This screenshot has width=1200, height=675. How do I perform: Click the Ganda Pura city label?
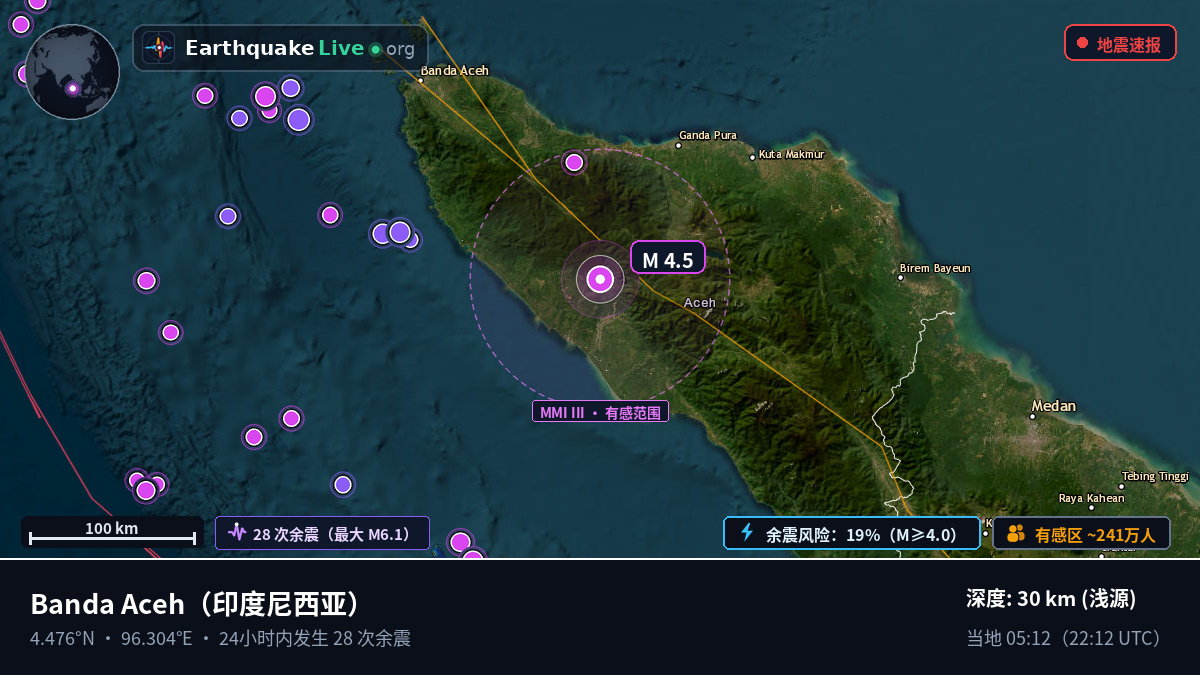coord(708,135)
